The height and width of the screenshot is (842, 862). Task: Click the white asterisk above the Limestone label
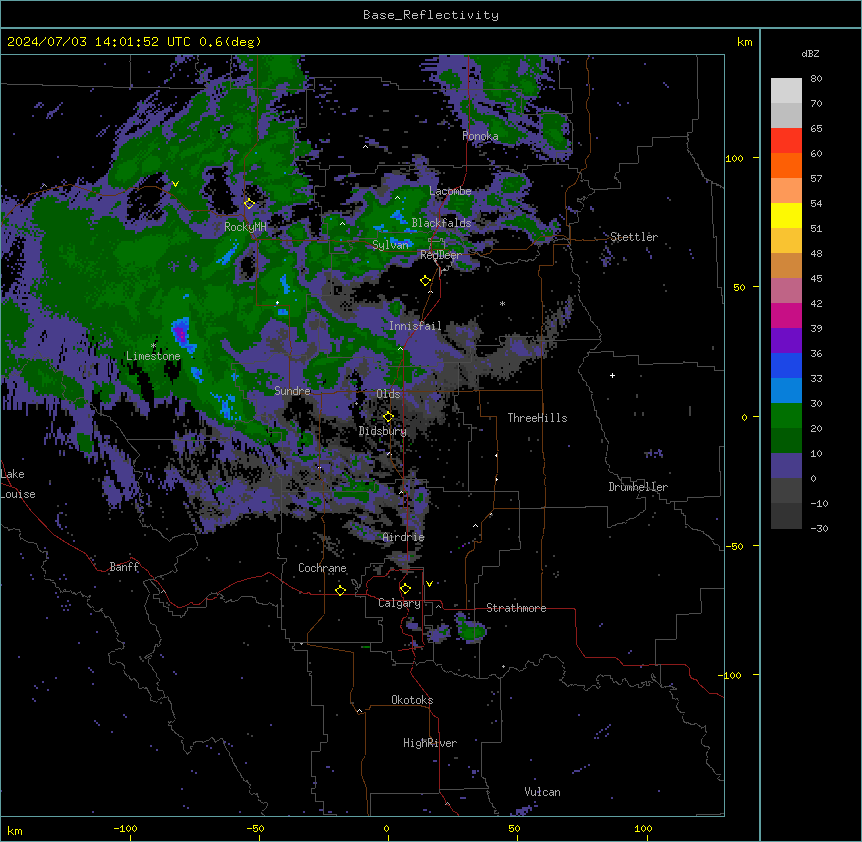coord(153,346)
